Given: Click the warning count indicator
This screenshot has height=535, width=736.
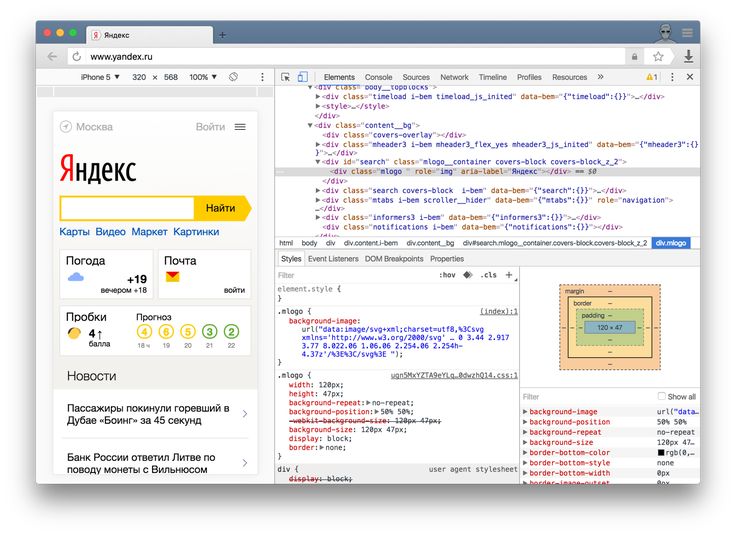Looking at the screenshot, I should (652, 77).
